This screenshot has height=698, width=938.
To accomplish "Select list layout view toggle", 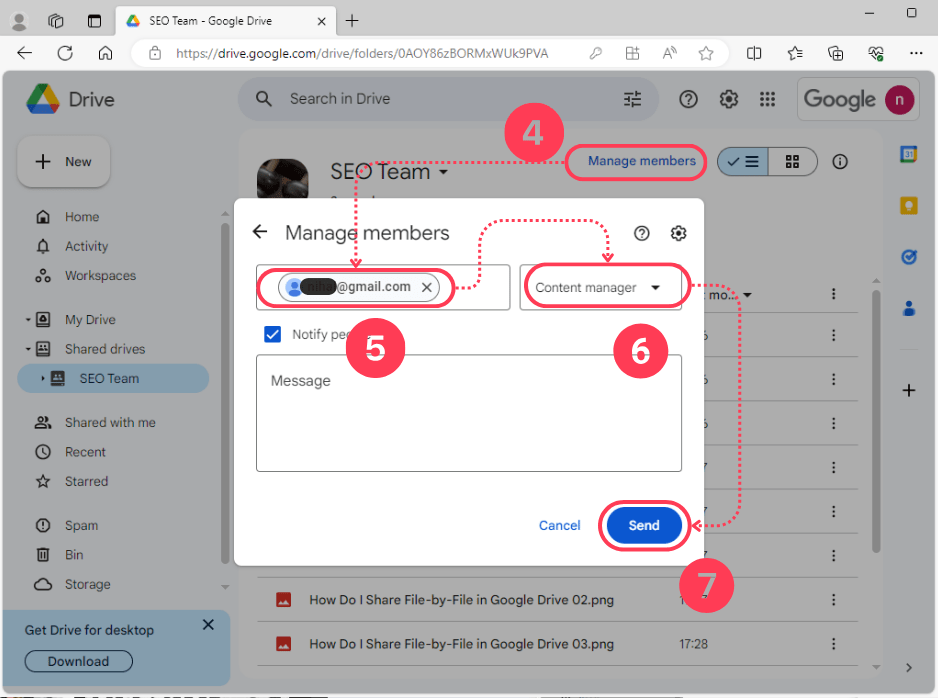I will 743,161.
